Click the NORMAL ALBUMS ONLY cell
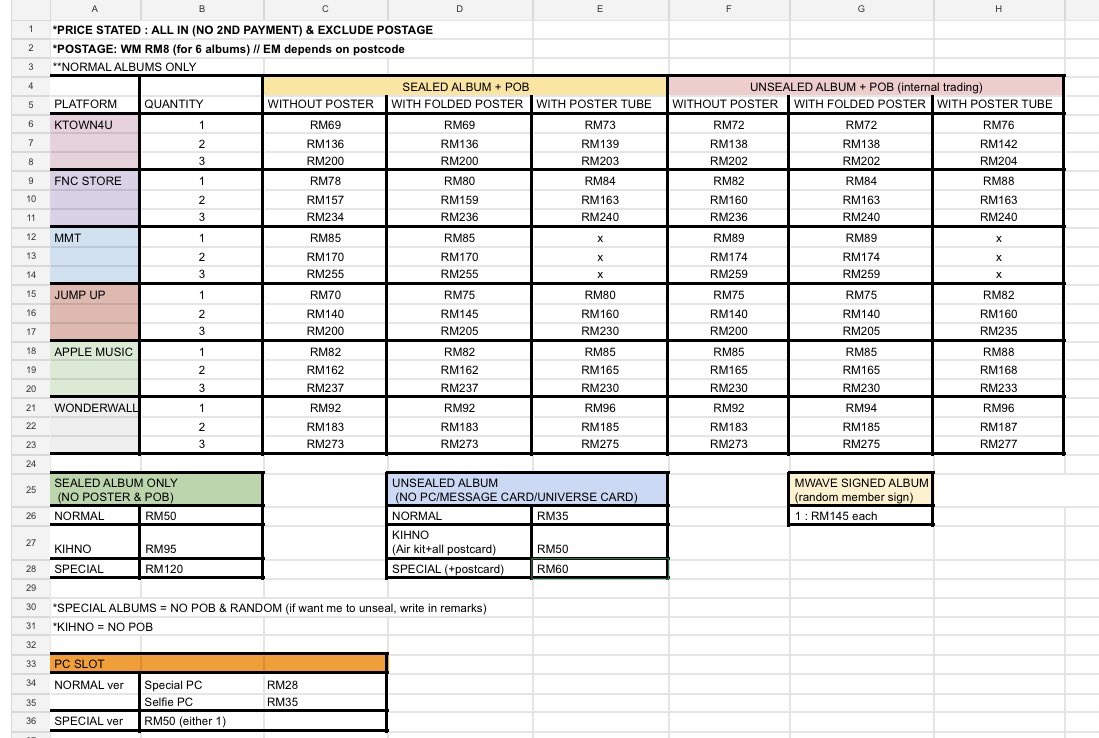1099x738 pixels. click(125, 67)
